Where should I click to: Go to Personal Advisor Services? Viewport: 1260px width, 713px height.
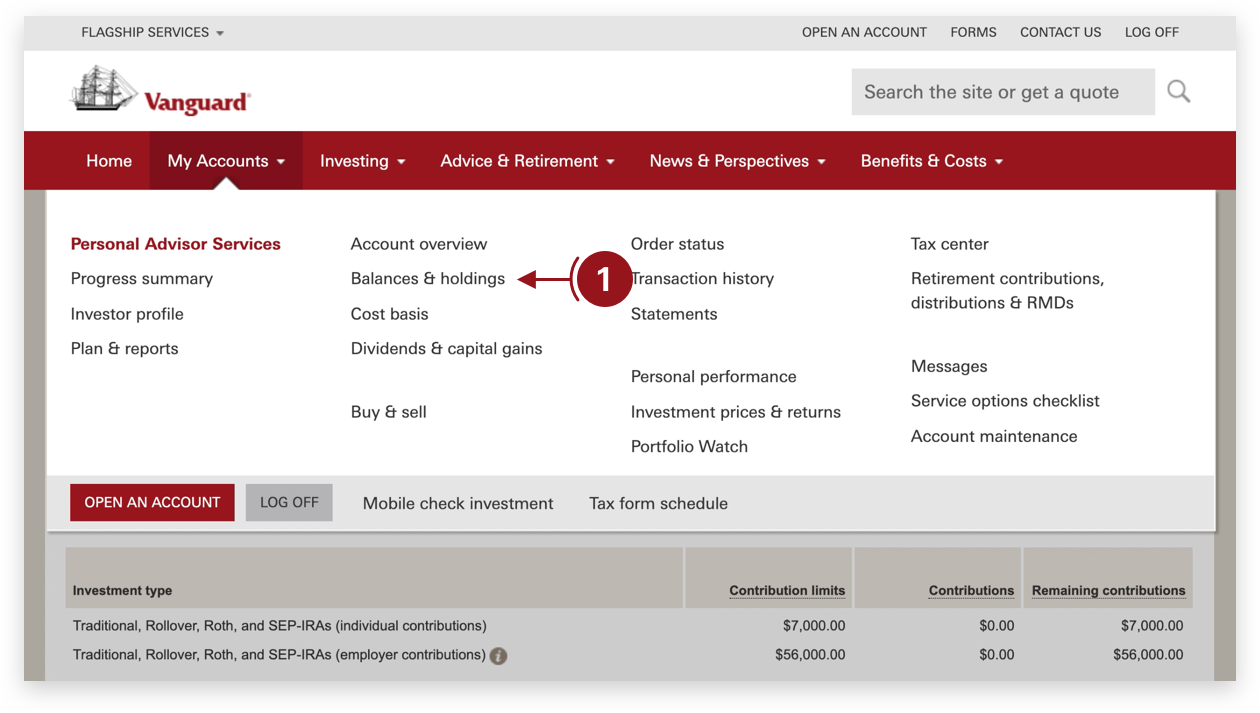(175, 243)
